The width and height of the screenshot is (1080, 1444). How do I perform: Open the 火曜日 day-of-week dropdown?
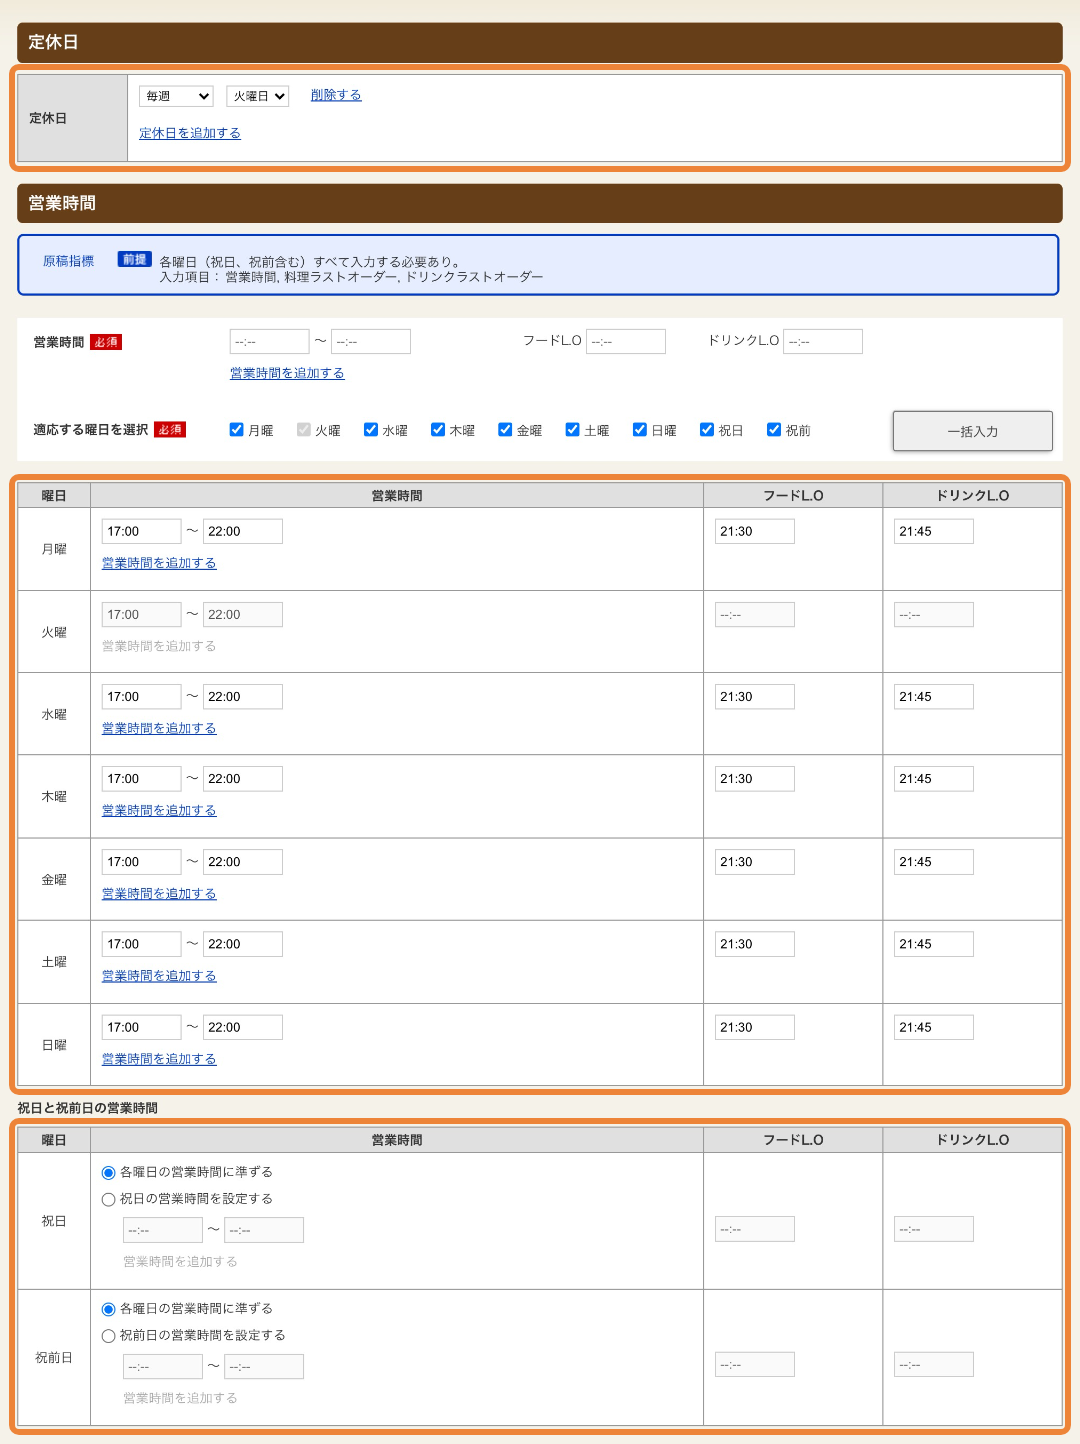[x=257, y=96]
